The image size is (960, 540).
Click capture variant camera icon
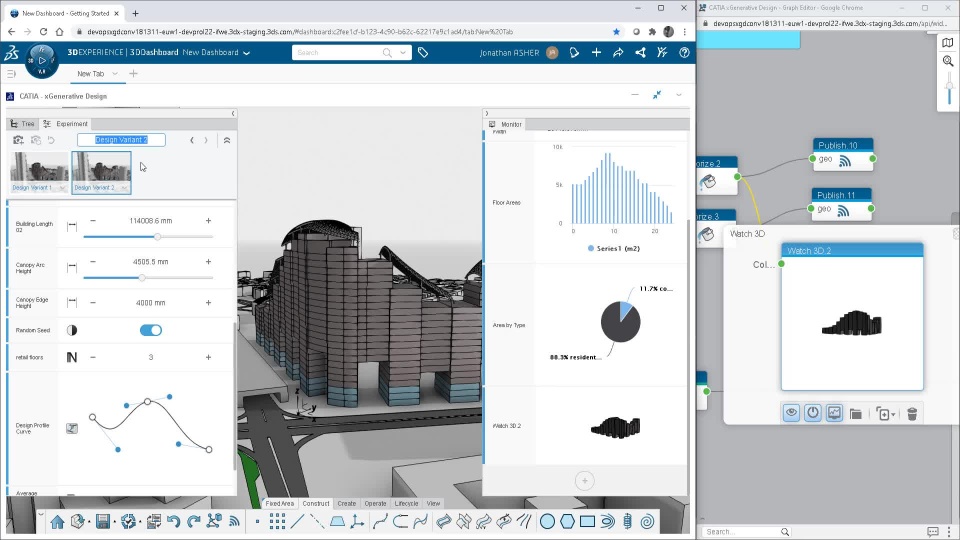tap(18, 140)
